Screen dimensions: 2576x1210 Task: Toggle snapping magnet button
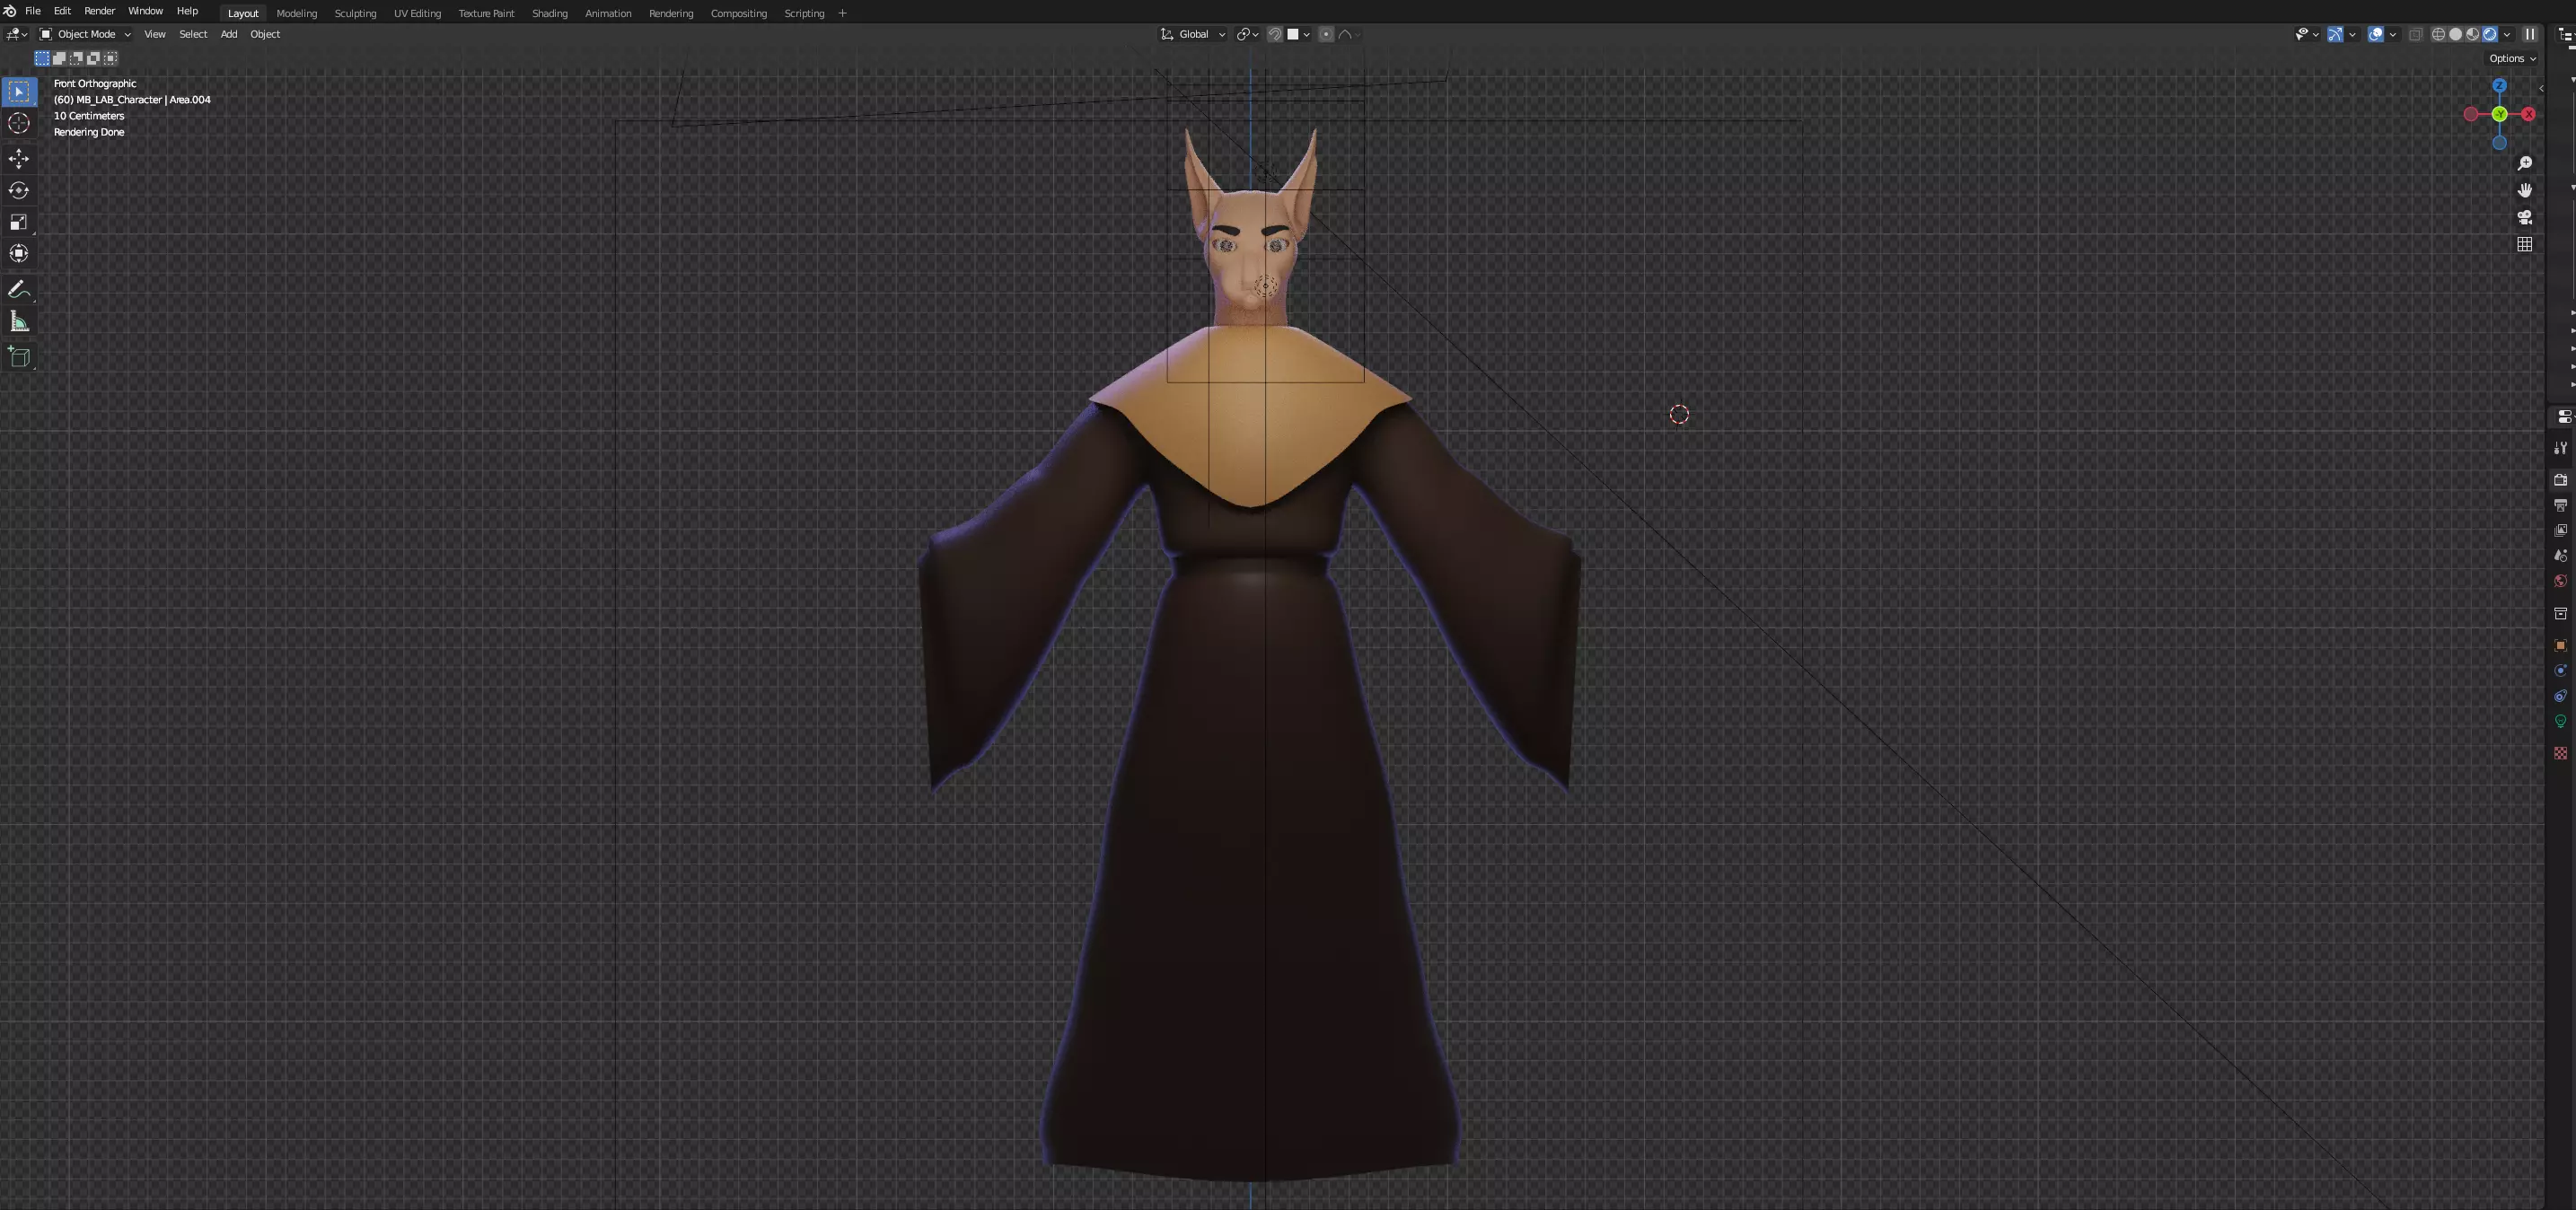tap(1274, 34)
